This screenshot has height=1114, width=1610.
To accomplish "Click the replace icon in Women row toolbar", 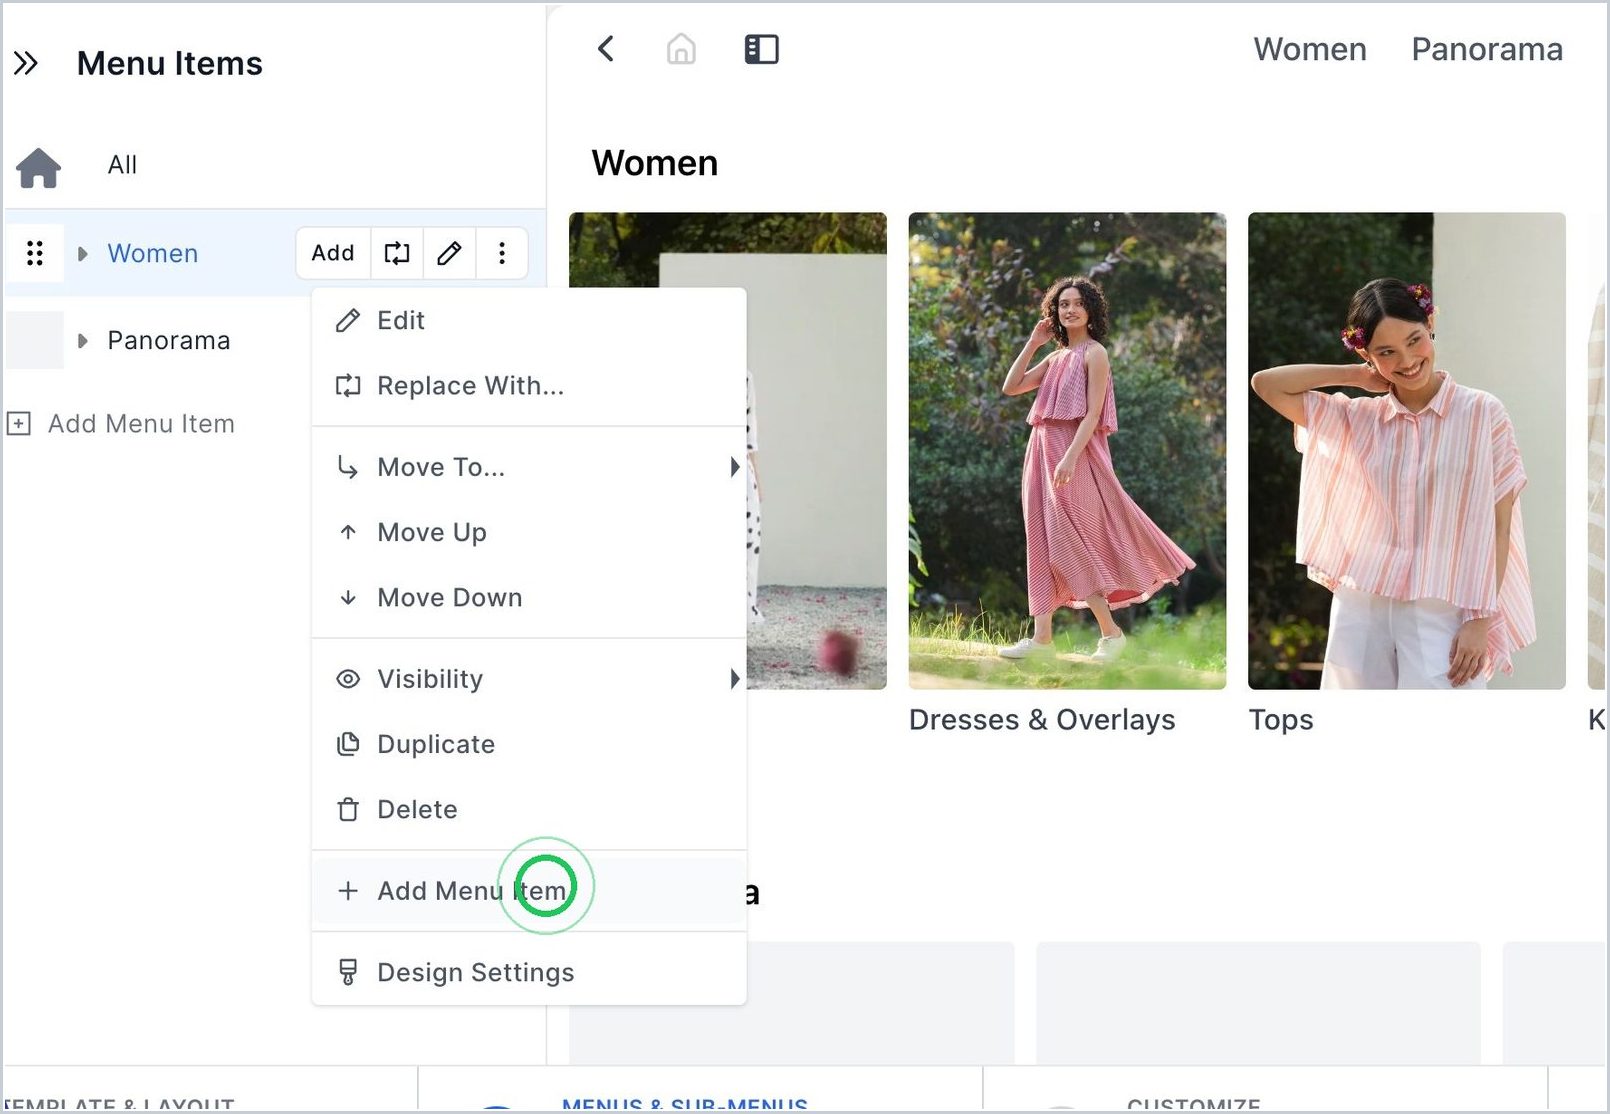I will [397, 253].
